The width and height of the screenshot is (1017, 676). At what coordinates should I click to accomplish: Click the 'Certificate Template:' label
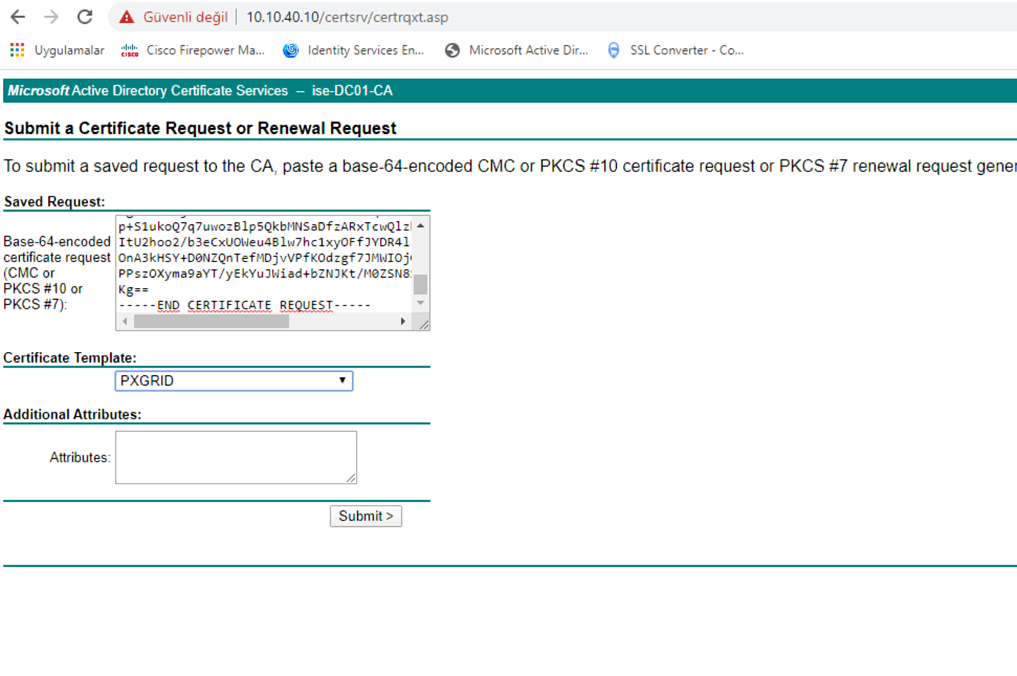[70, 358]
